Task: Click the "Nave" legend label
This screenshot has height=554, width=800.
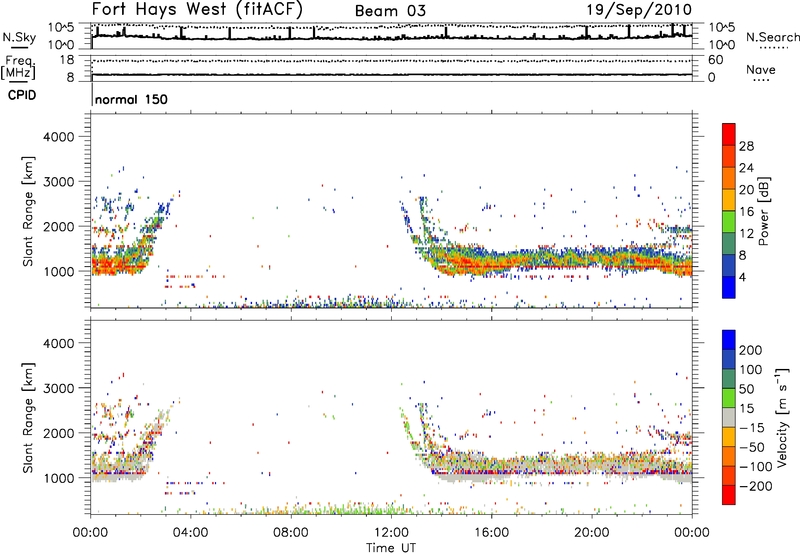Action: tap(761, 70)
